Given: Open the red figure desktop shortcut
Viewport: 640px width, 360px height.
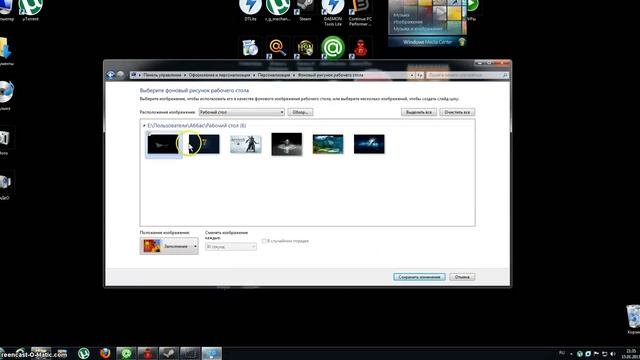Looking at the screenshot, I should [360, 48].
